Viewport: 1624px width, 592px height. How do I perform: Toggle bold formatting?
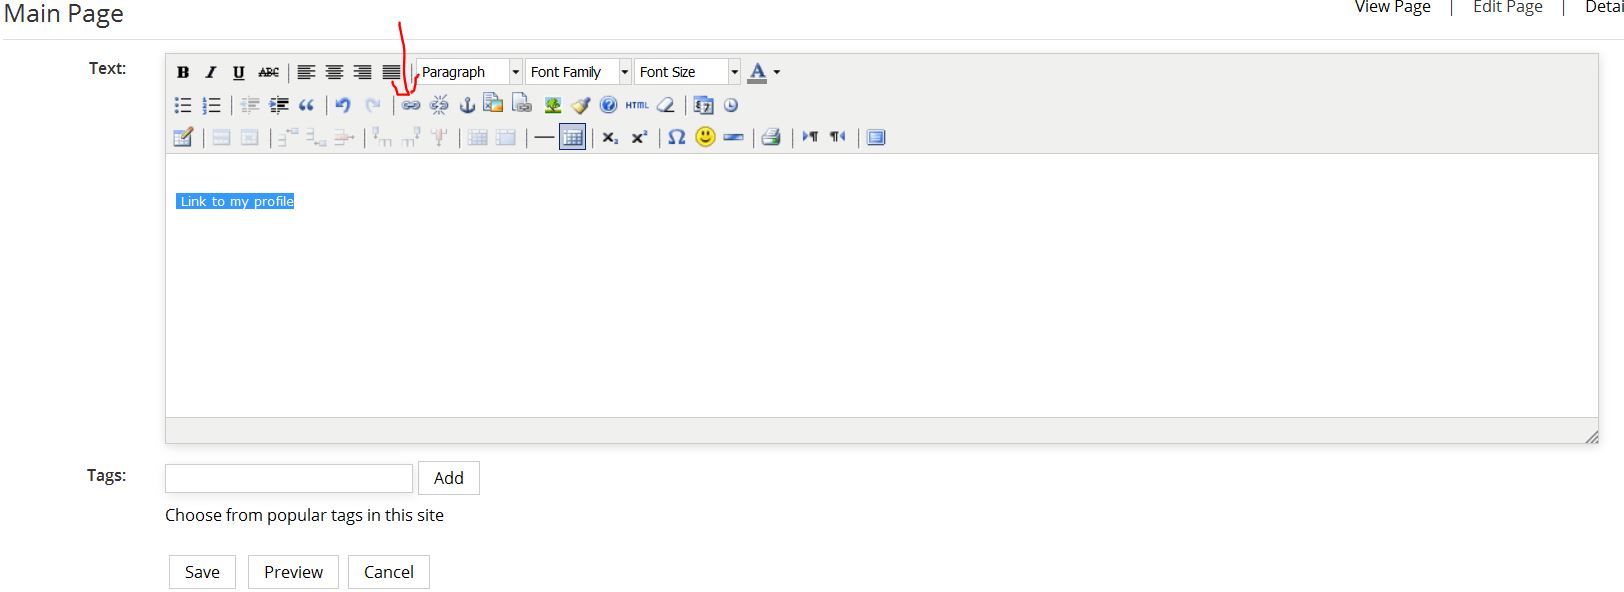tap(183, 72)
